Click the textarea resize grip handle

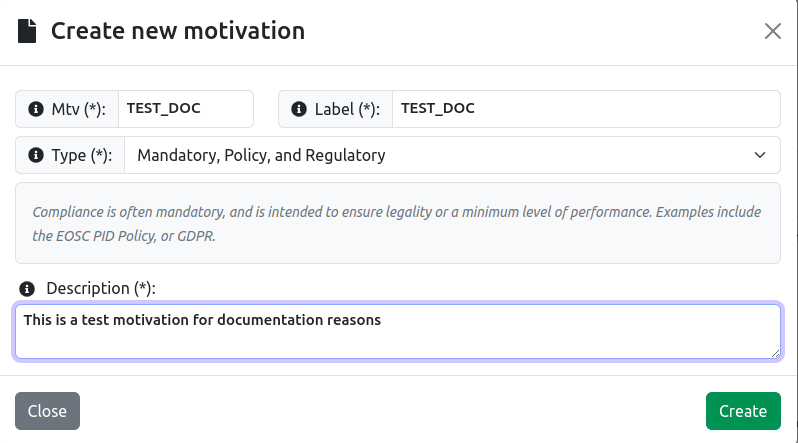(x=775, y=353)
